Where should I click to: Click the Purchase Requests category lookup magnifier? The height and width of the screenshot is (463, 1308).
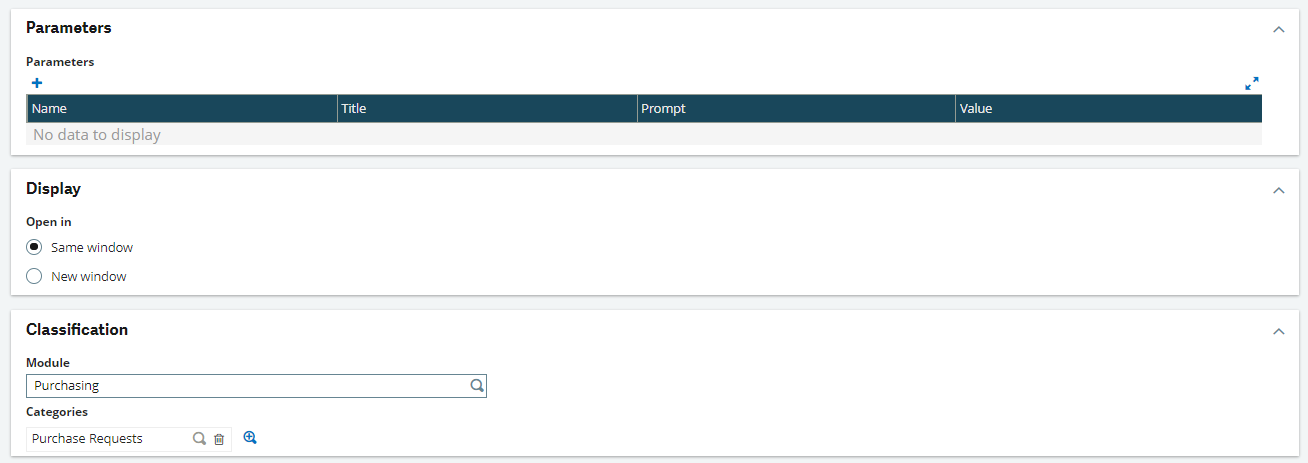[199, 439]
